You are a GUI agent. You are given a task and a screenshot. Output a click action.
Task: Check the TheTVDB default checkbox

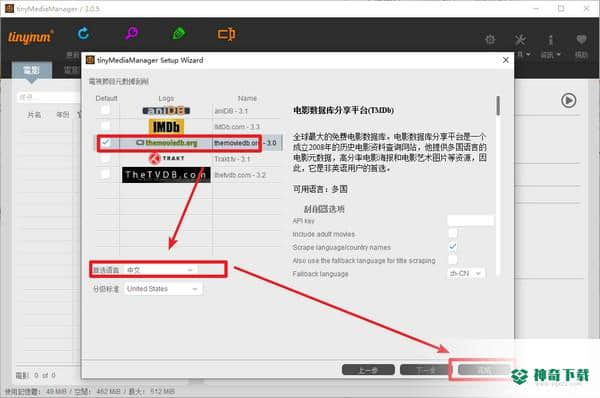point(105,174)
